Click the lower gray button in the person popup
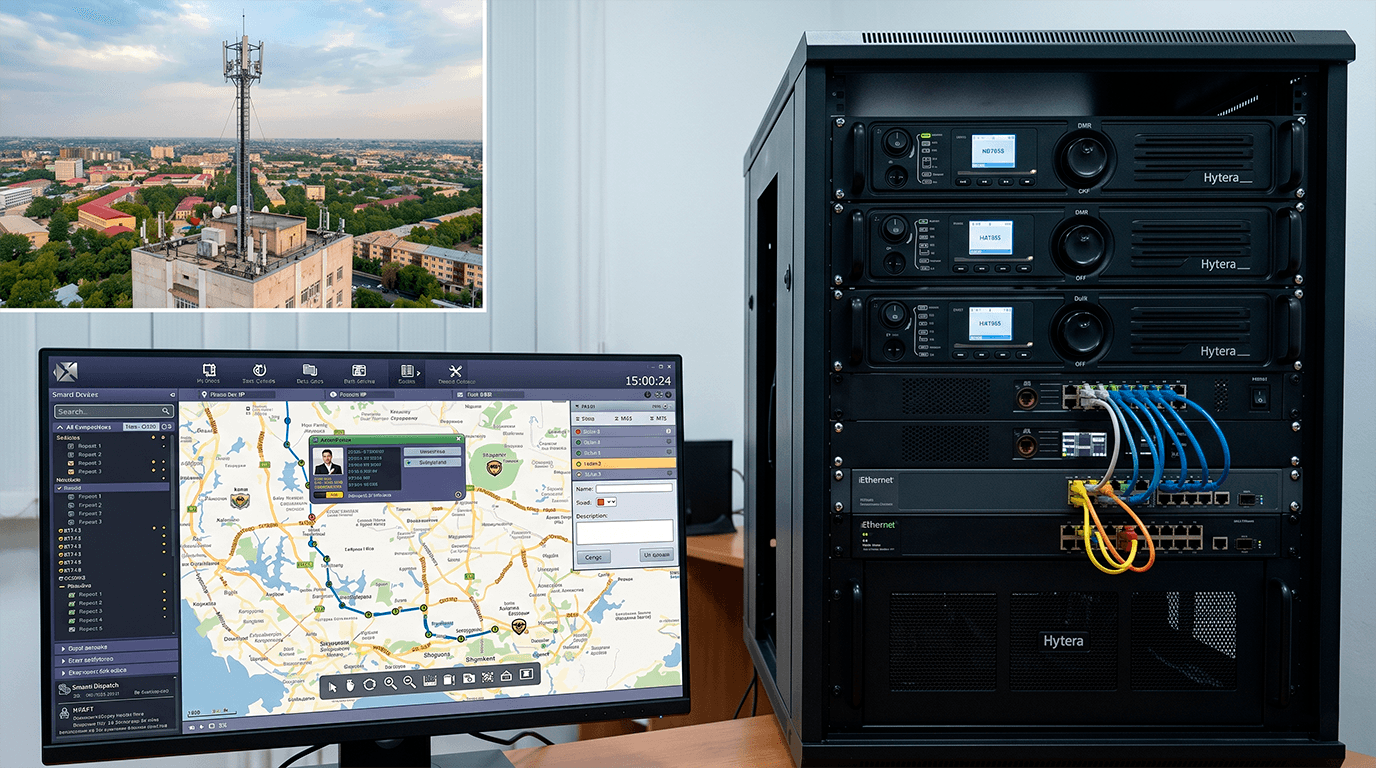Viewport: 1376px width, 768px height. (432, 462)
